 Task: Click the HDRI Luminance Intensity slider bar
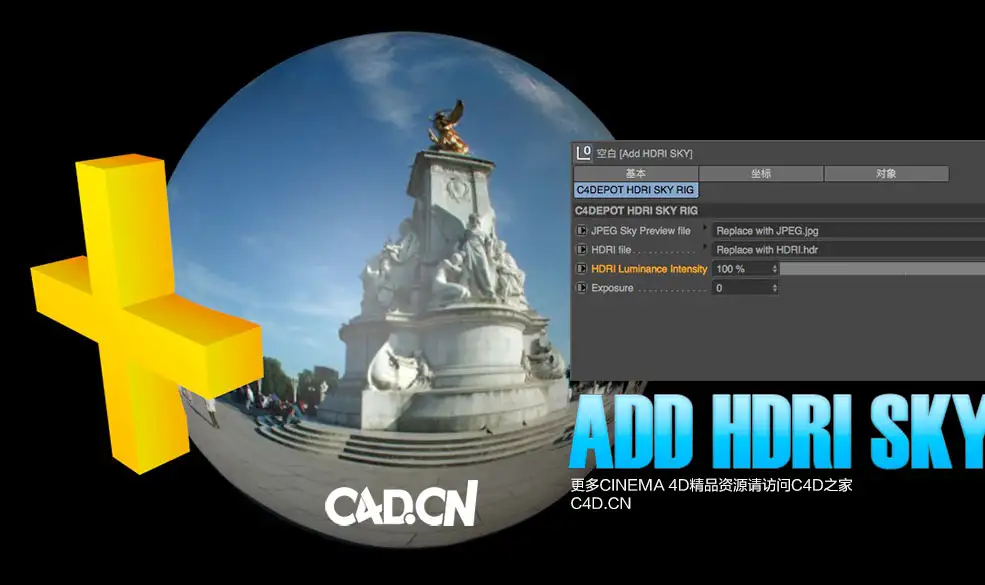[883, 269]
